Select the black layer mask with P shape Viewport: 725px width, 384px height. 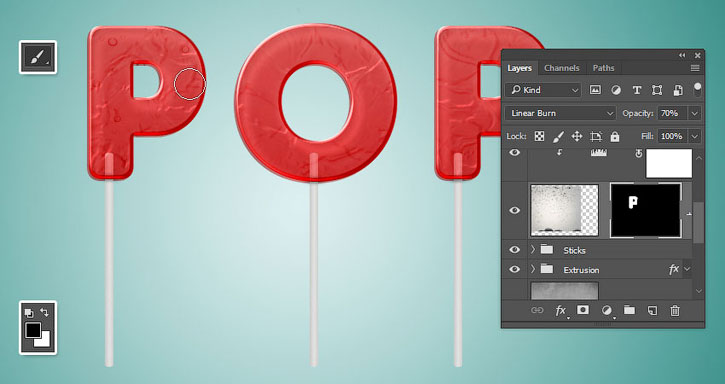646,211
